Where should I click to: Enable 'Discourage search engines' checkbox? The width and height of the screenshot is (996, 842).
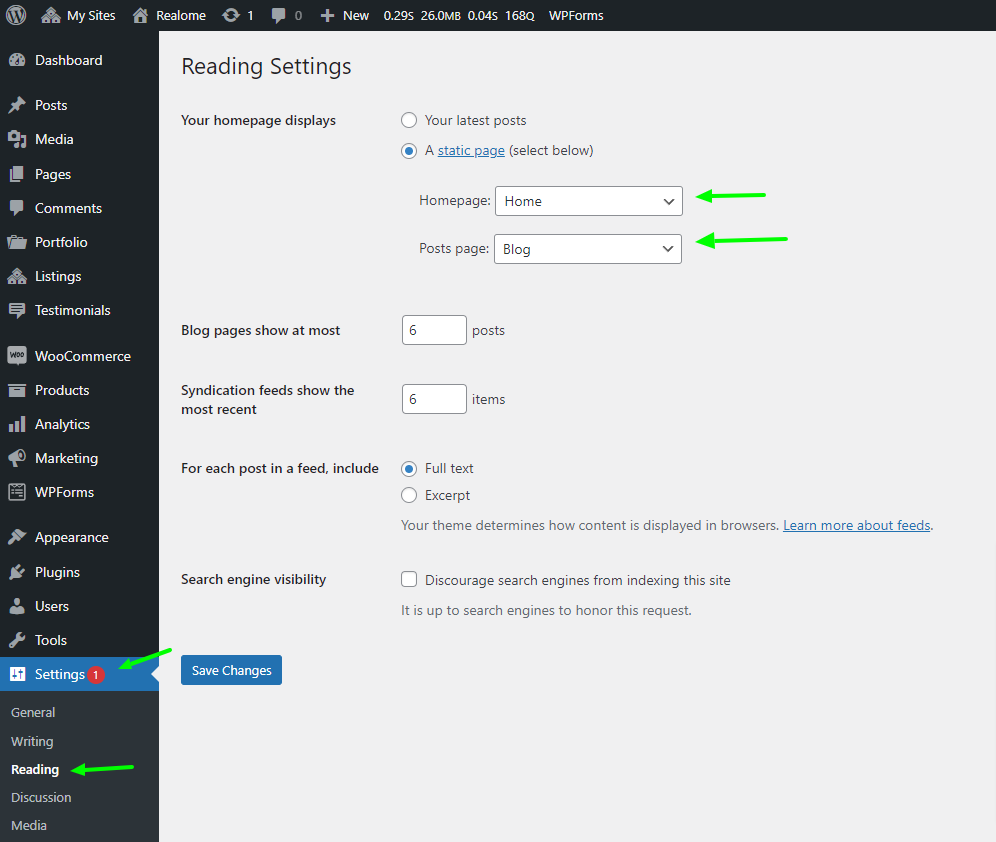coord(409,579)
